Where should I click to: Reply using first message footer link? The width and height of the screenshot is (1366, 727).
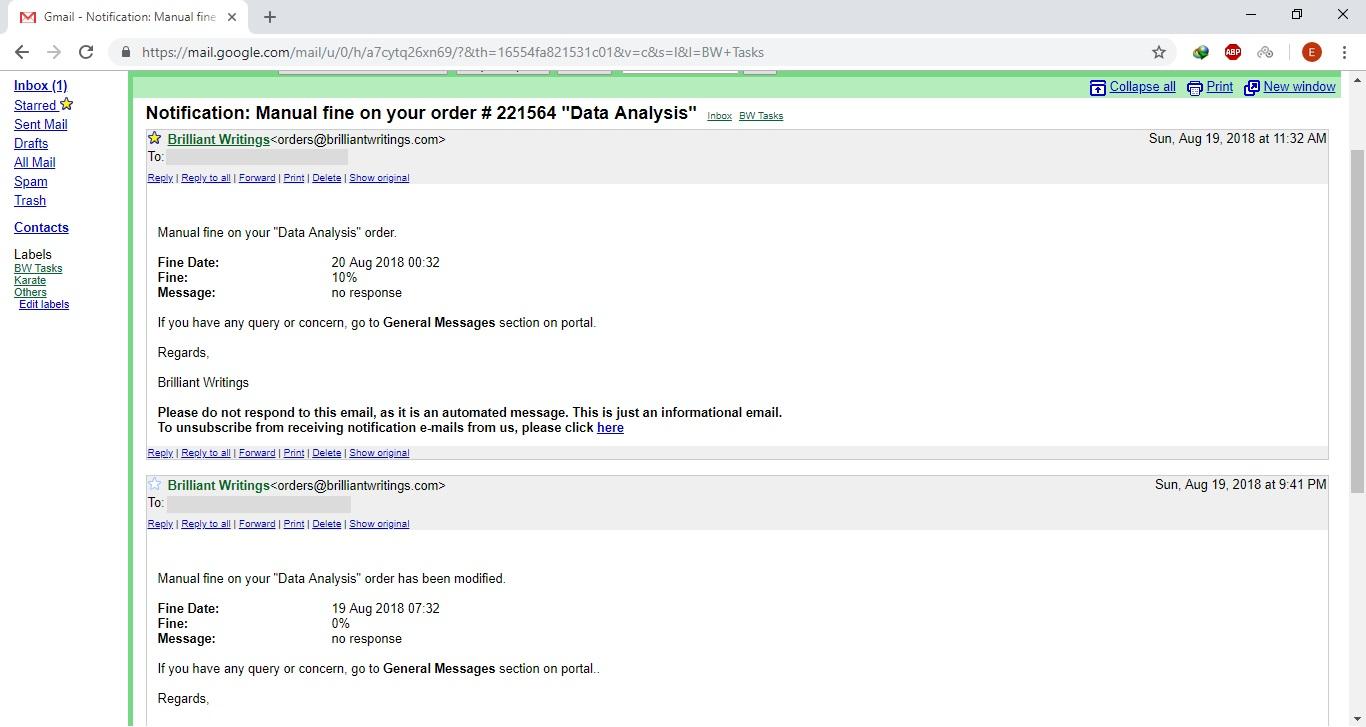(160, 453)
